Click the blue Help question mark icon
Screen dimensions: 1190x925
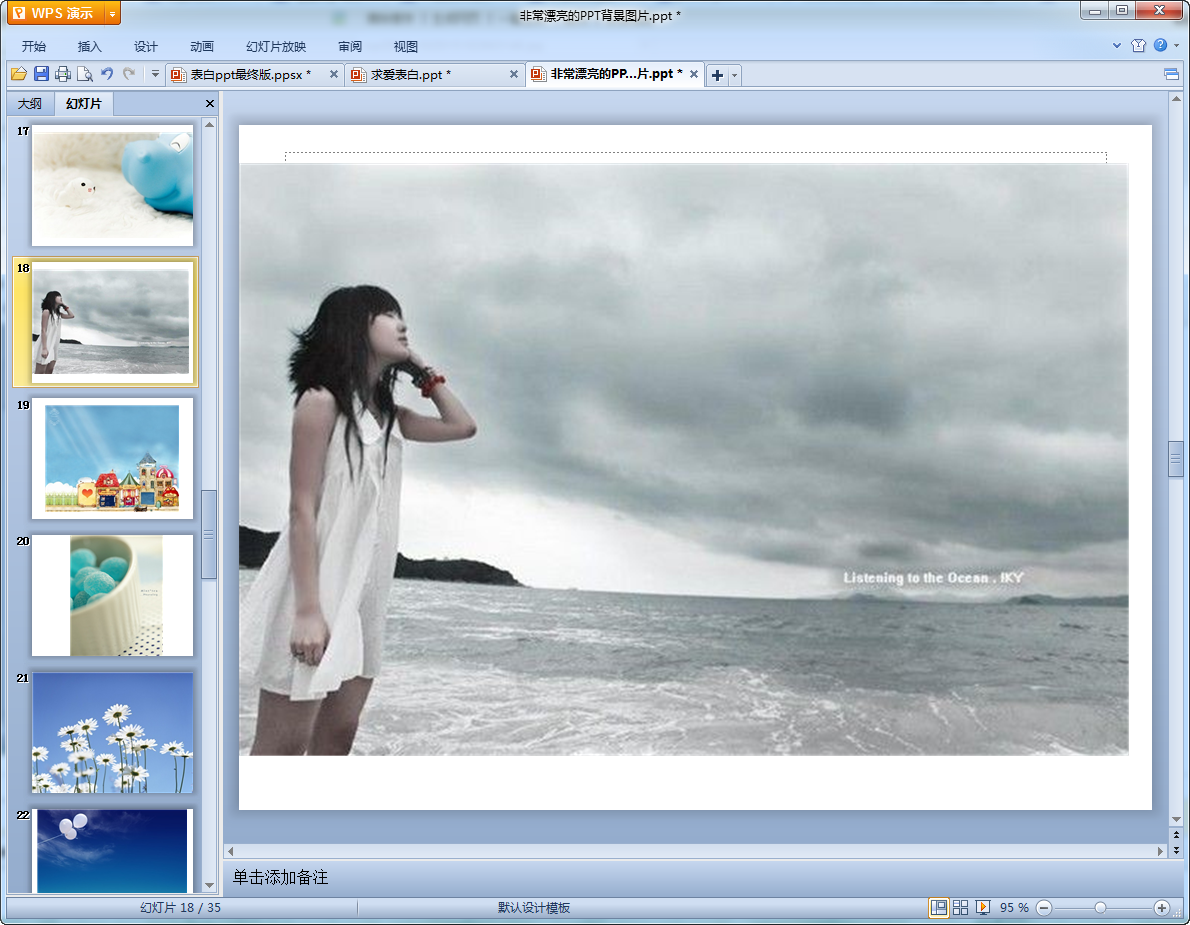click(x=1160, y=46)
